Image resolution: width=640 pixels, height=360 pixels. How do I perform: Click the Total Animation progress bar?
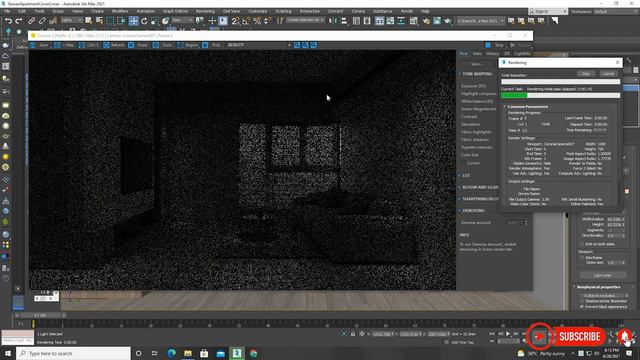560,82
